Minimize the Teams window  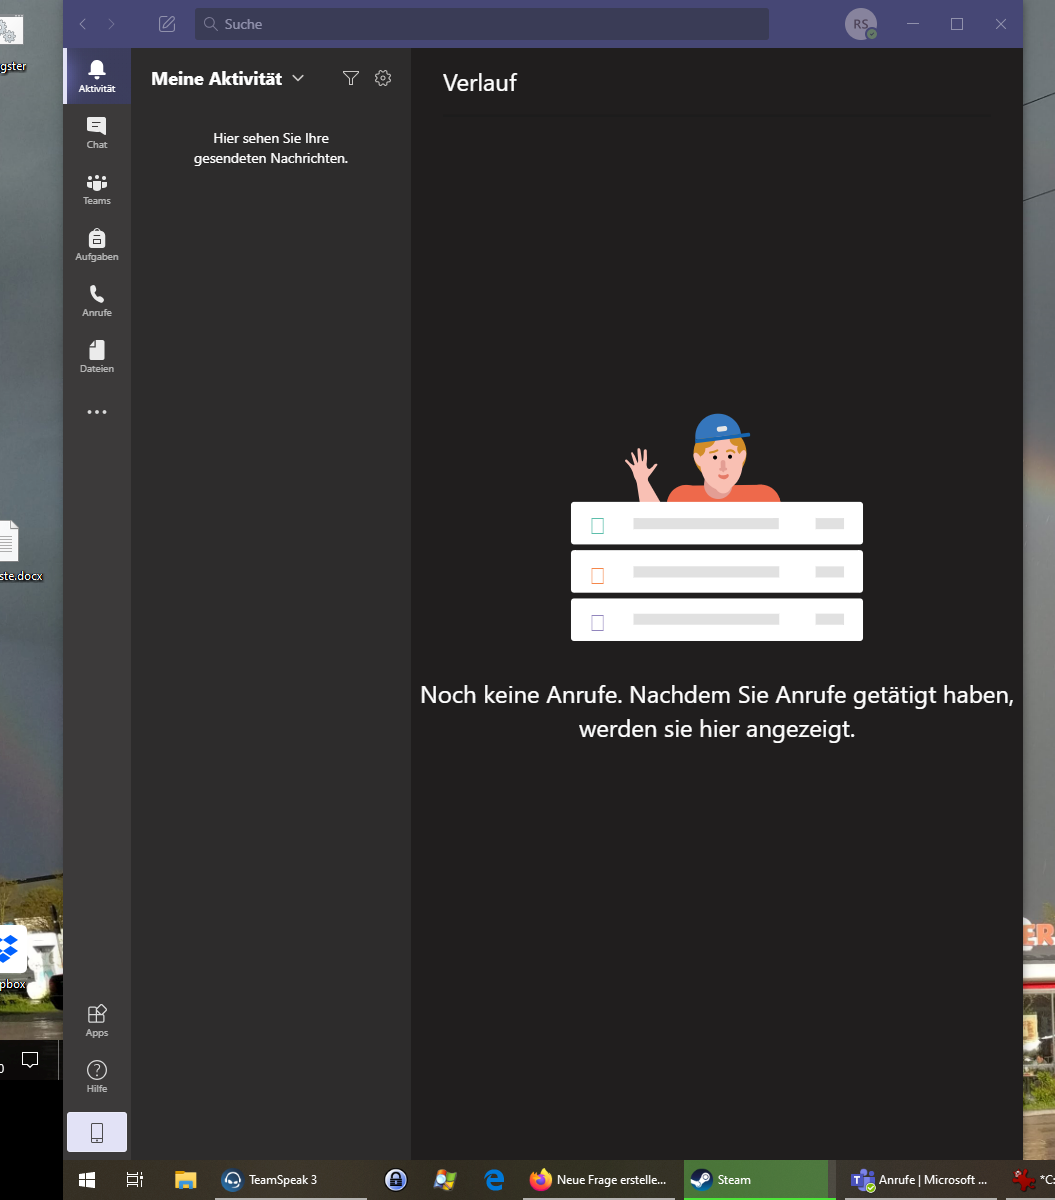point(913,24)
